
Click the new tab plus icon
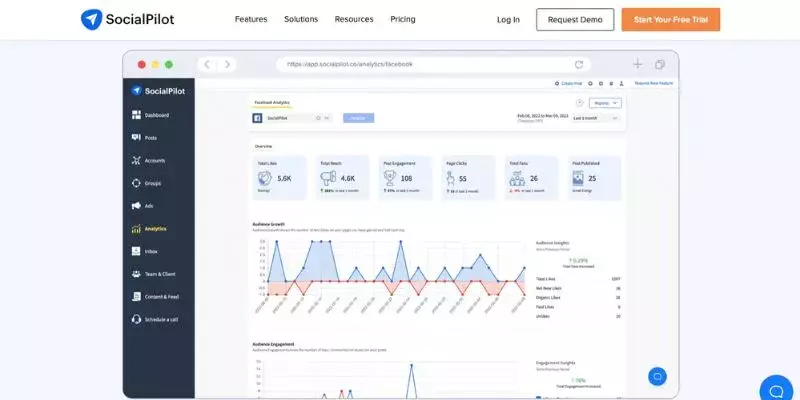point(638,64)
